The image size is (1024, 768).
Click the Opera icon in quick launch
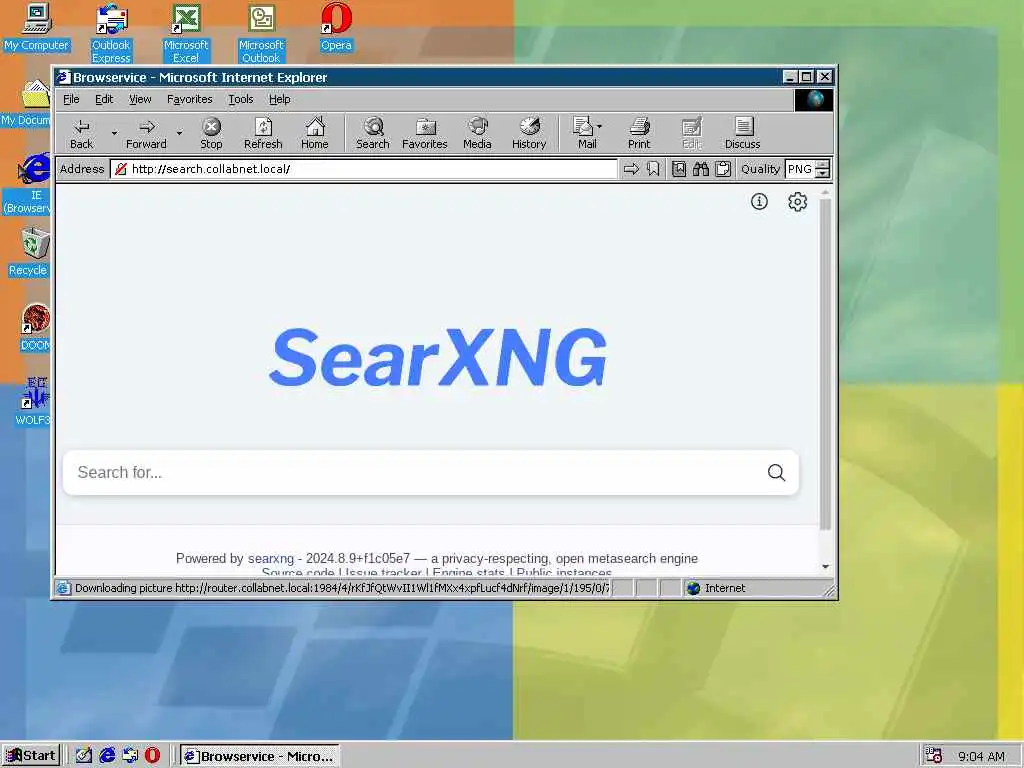point(152,756)
